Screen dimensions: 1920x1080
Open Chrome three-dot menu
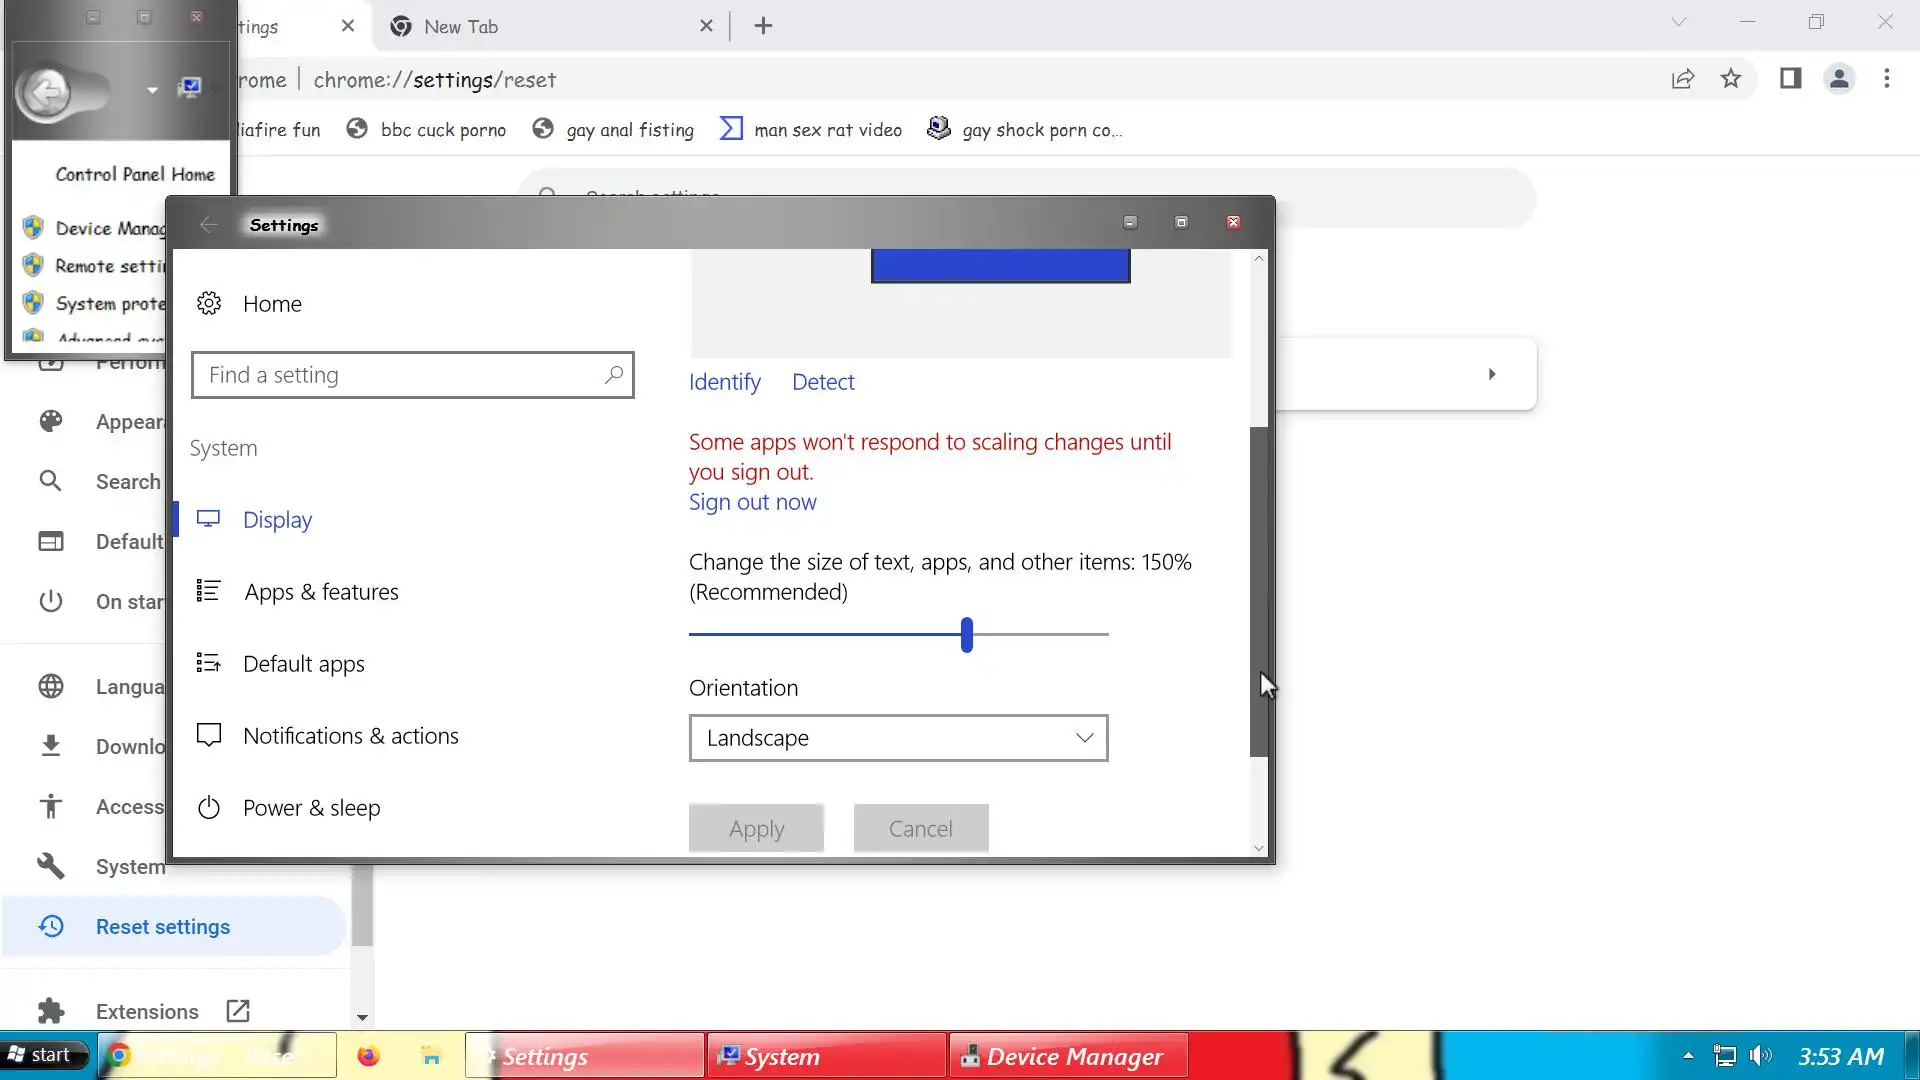[1887, 79]
